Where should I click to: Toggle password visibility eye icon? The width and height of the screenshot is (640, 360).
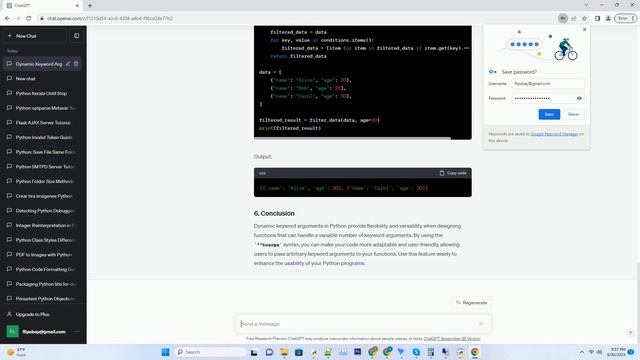[579, 98]
